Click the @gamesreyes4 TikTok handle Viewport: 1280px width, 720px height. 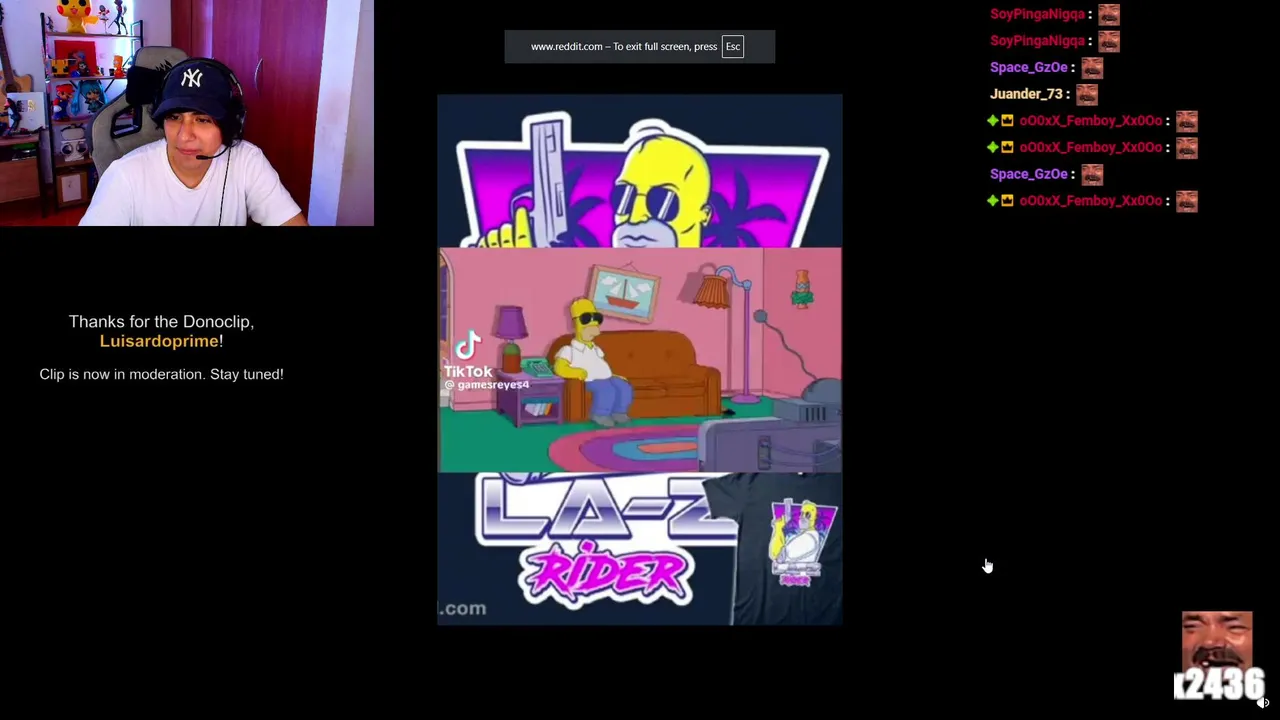487,385
